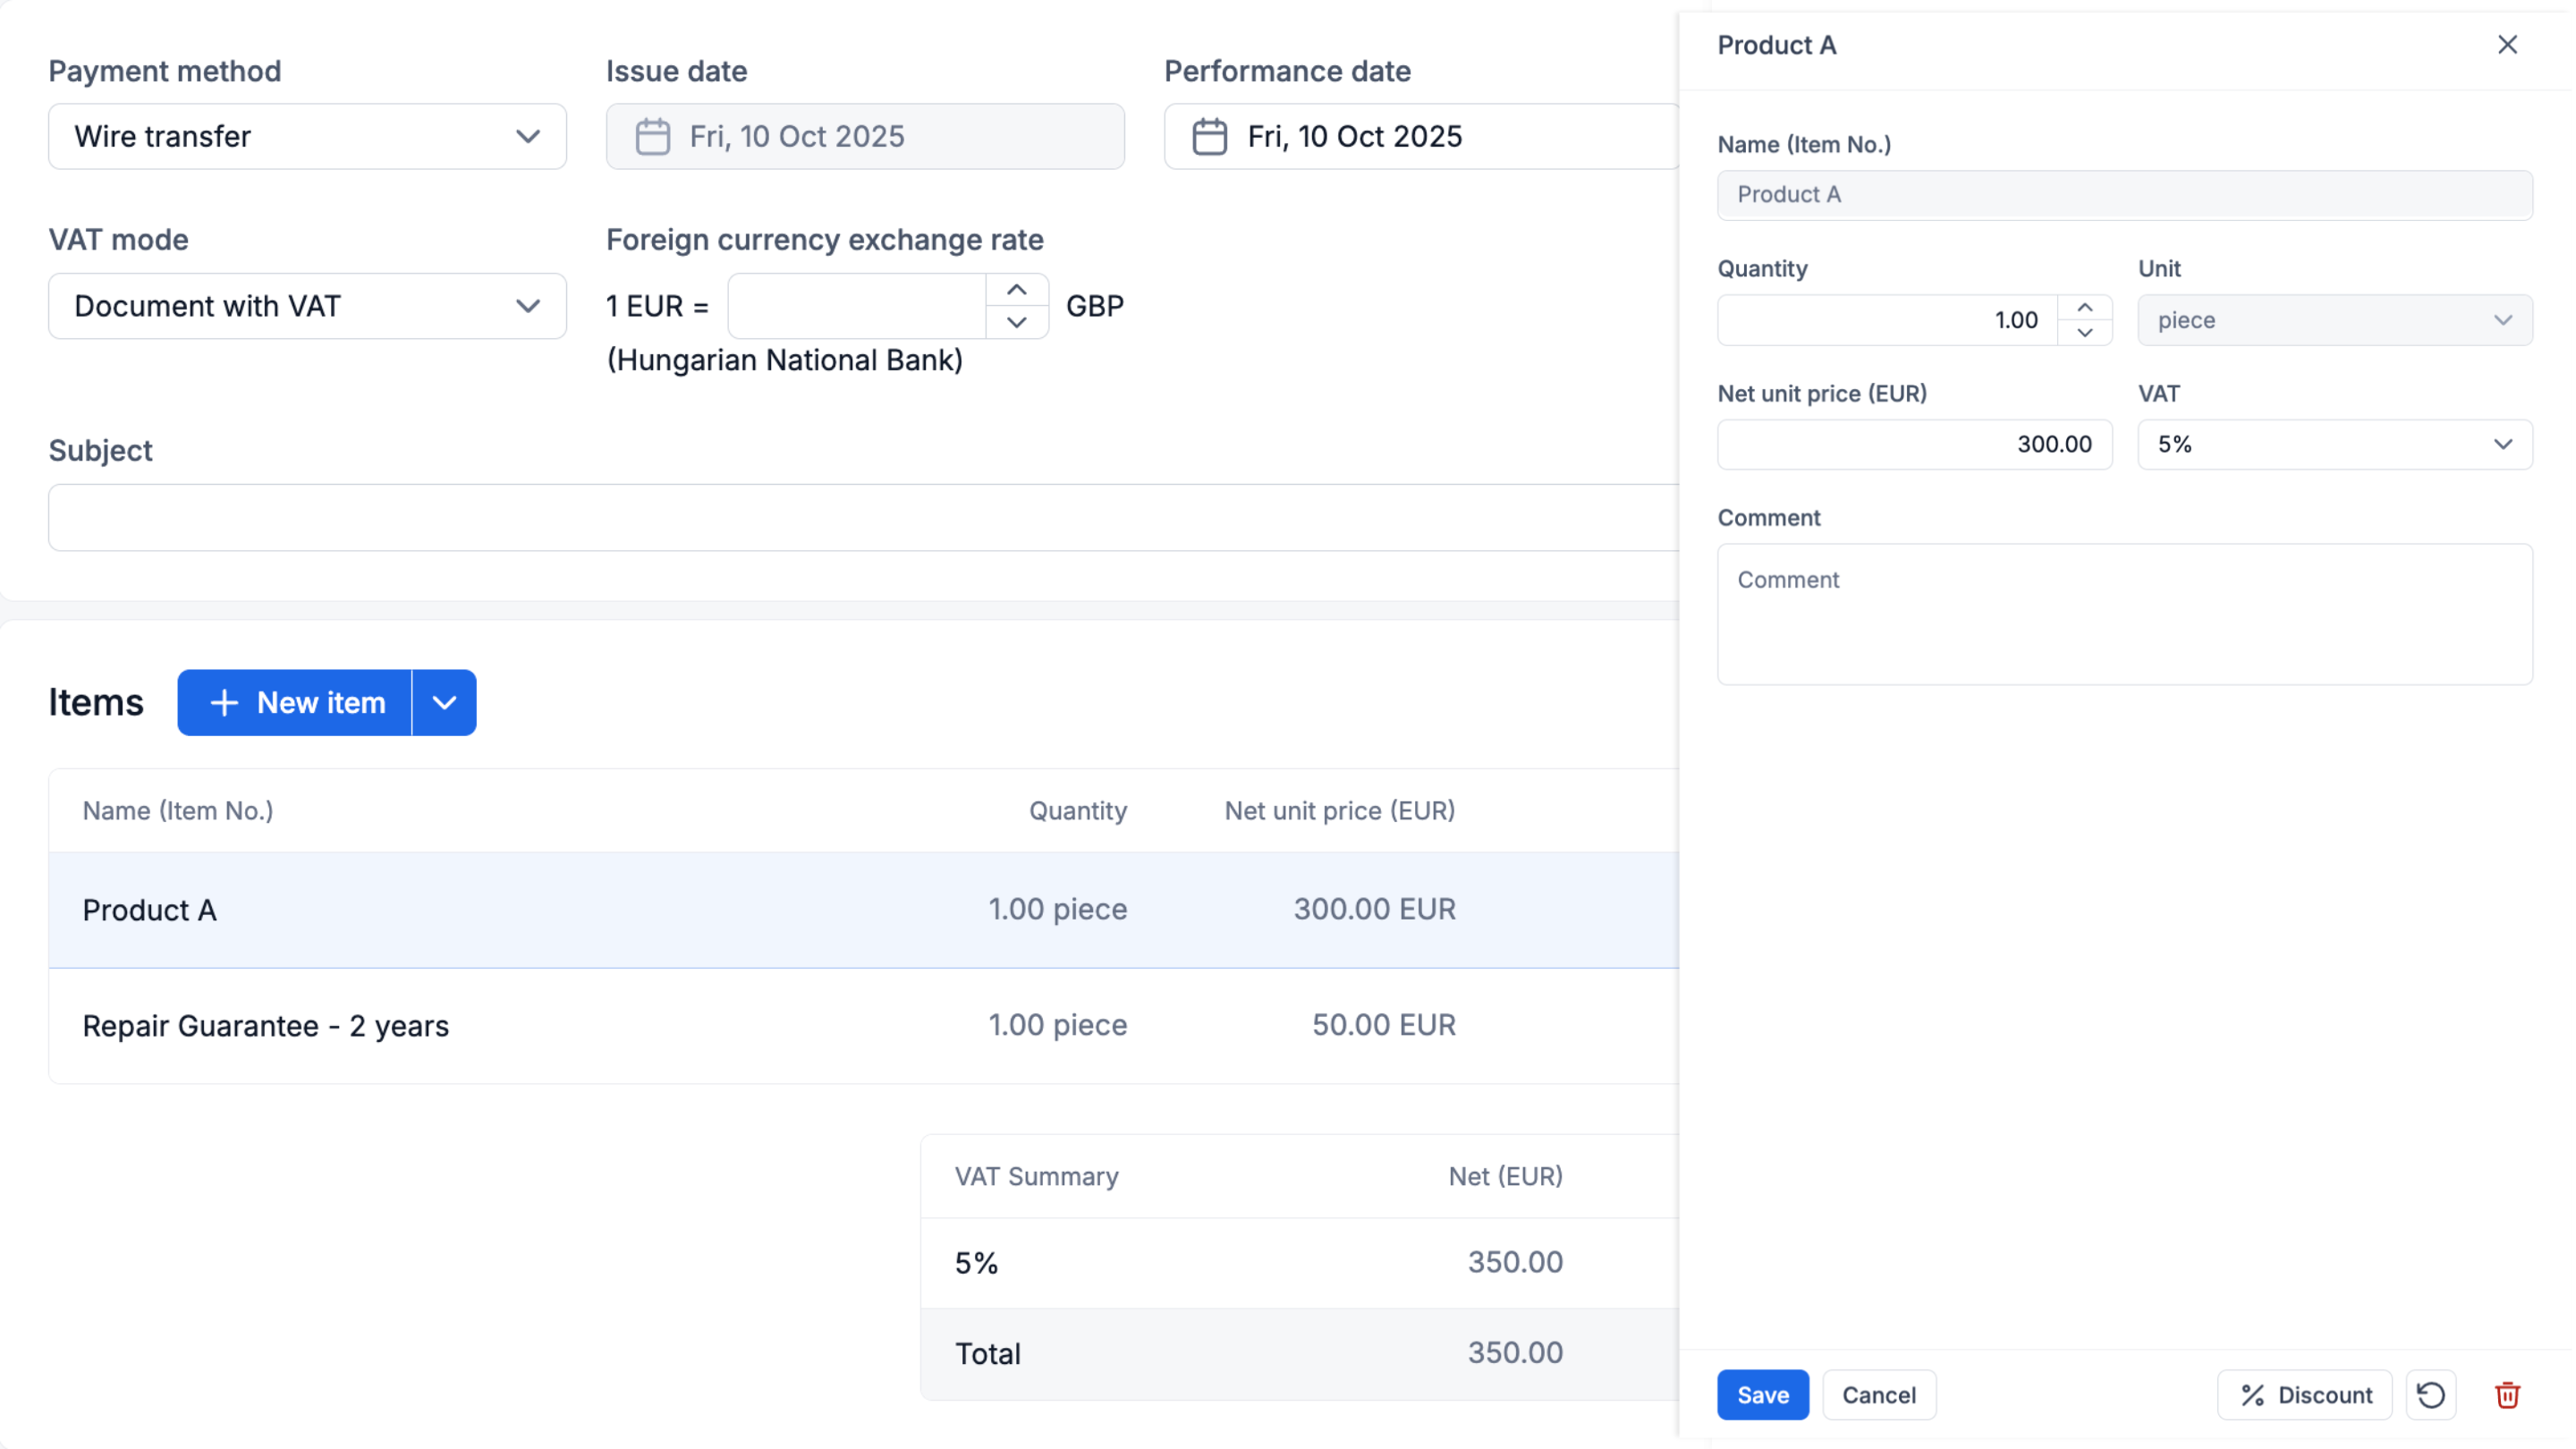Viewport: 2576px width, 1449px height.
Task: Decrease exchange rate with down arrow
Action: click(1016, 322)
